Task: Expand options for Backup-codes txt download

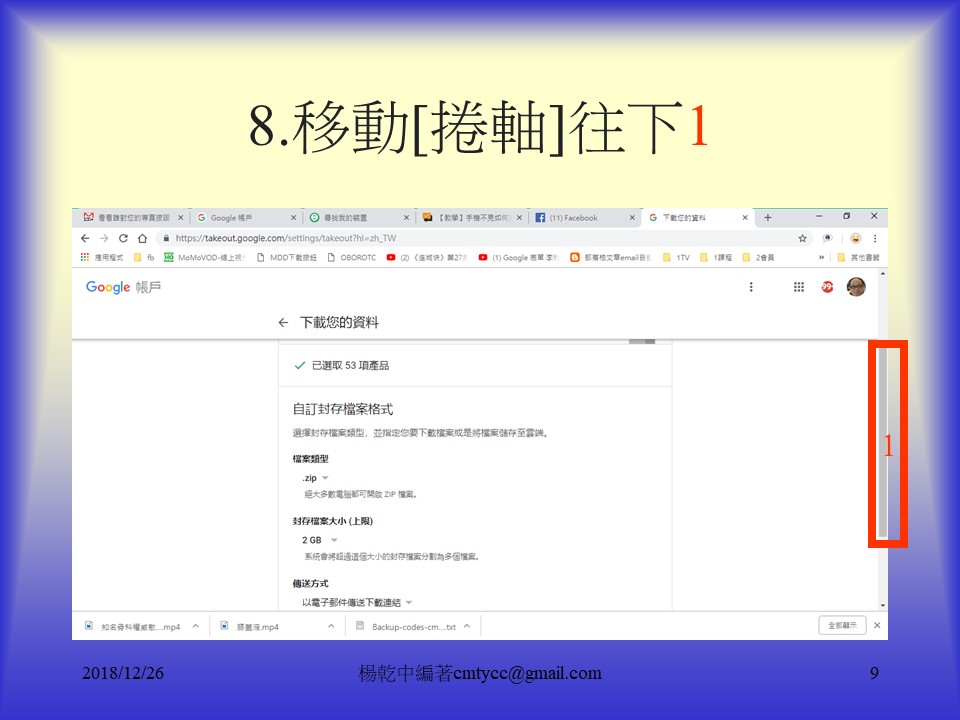Action: (467, 626)
